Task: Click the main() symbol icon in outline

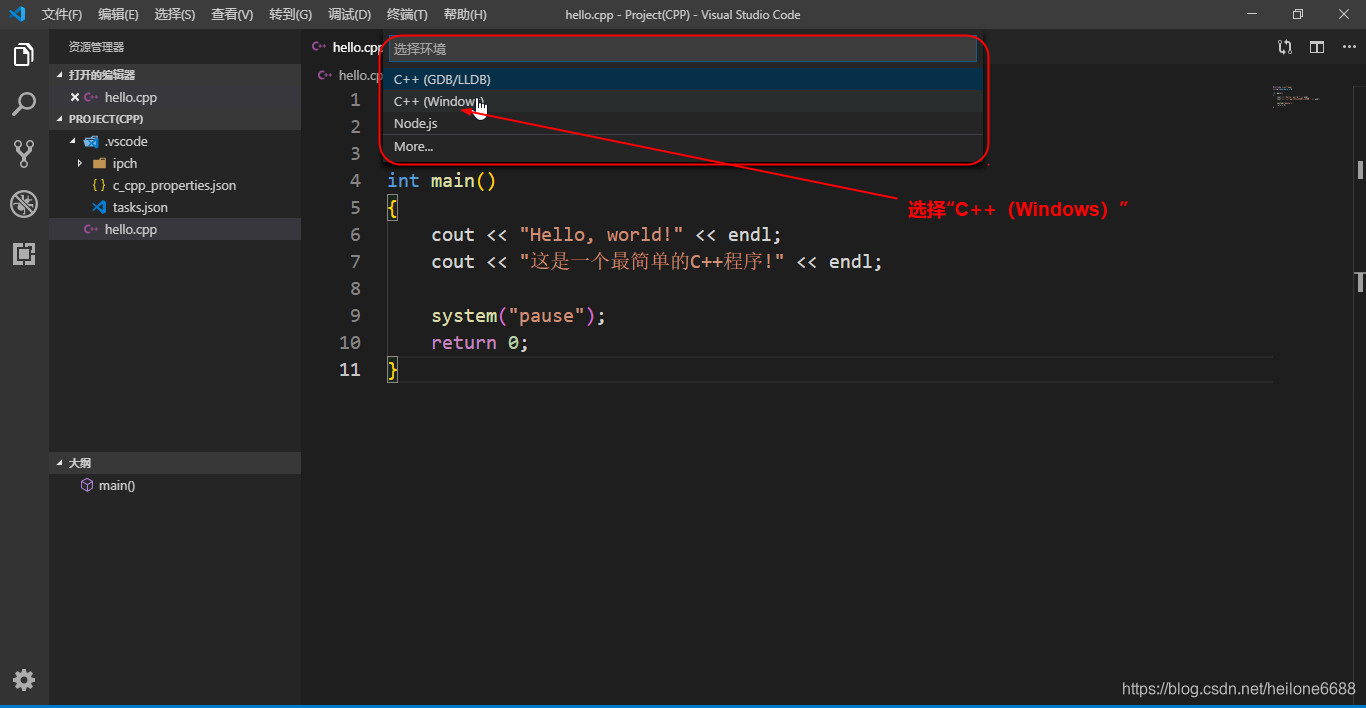Action: (x=87, y=485)
